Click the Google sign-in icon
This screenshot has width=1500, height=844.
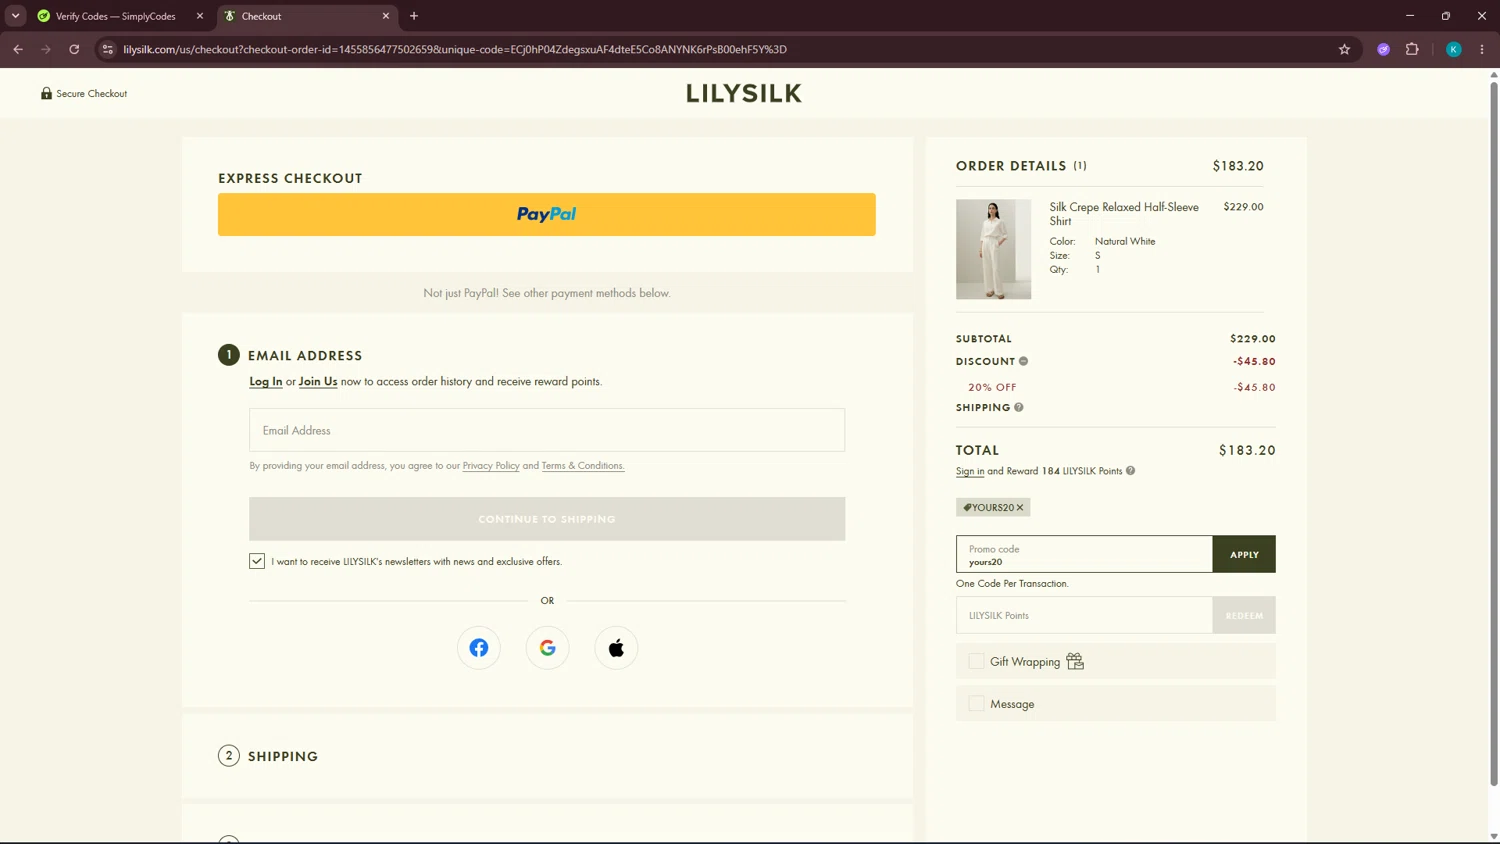(x=547, y=648)
